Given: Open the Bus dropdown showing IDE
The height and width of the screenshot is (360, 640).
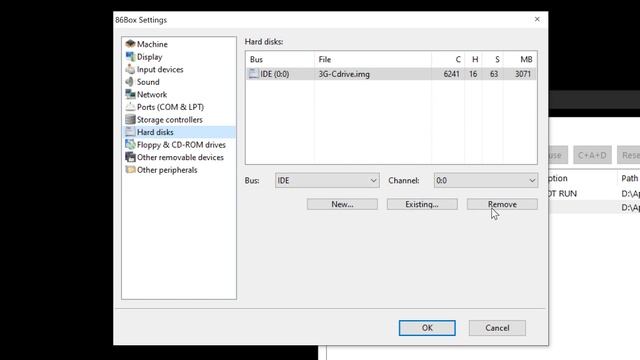Looking at the screenshot, I should 327,180.
